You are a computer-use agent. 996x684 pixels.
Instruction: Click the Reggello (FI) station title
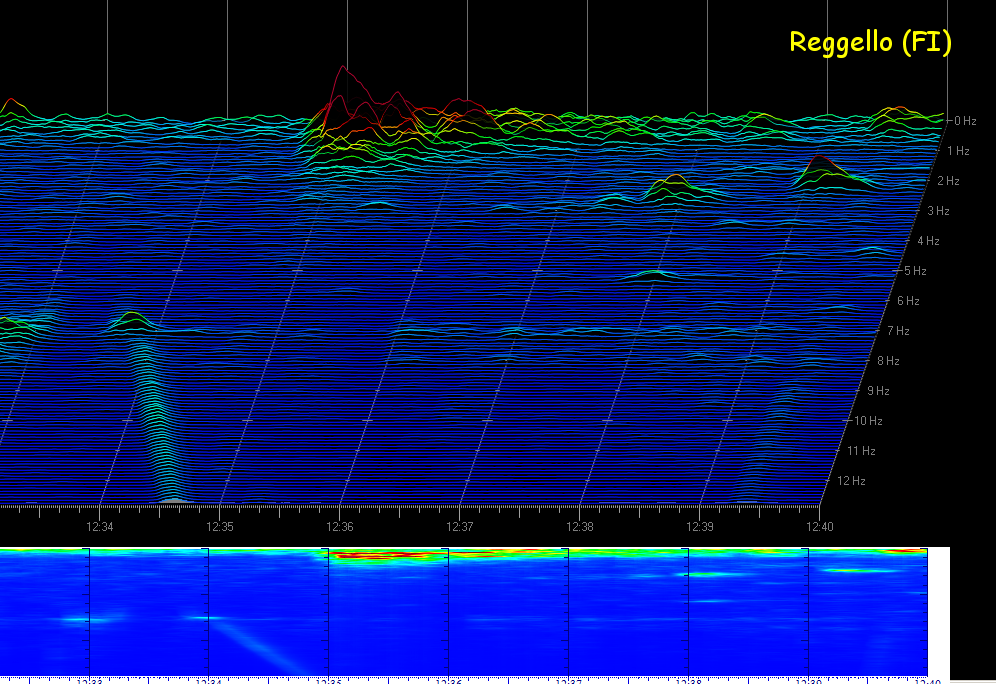(869, 42)
